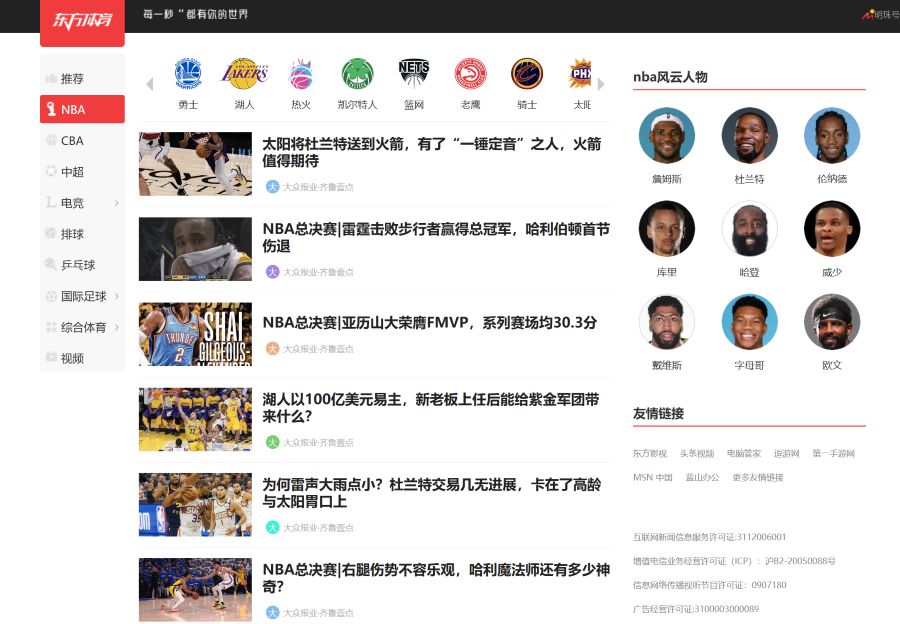Open the Brooklyn Nets (篮网) logo filter
The image size is (900, 624).
pyautogui.click(x=414, y=72)
